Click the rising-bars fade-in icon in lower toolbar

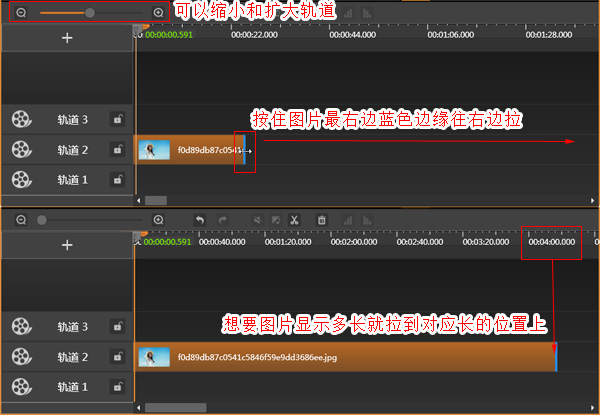coord(348,220)
